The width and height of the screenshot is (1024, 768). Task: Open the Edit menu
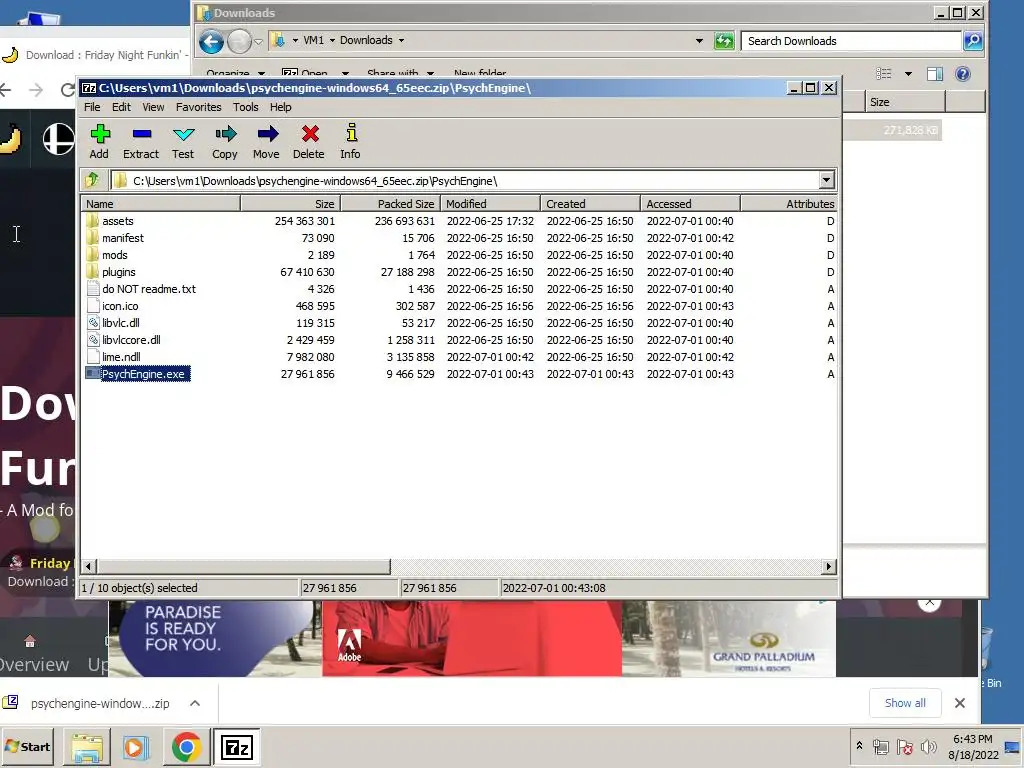click(x=121, y=107)
